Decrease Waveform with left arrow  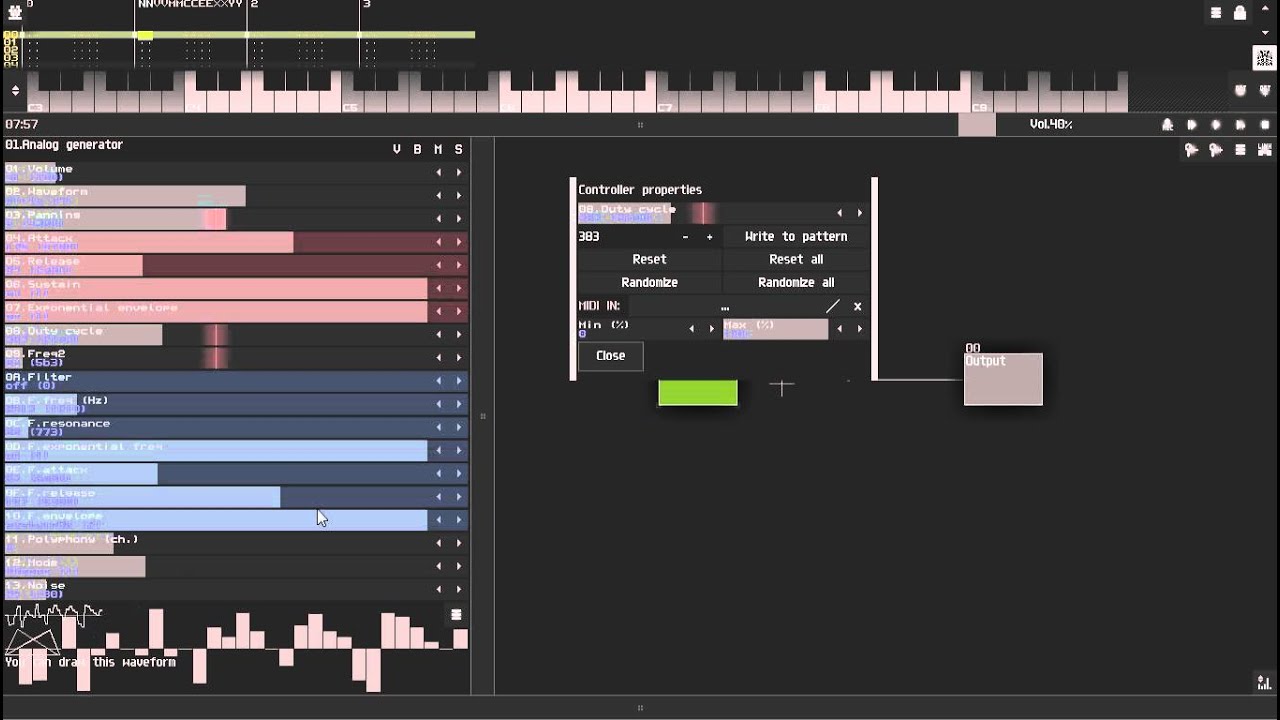click(438, 195)
